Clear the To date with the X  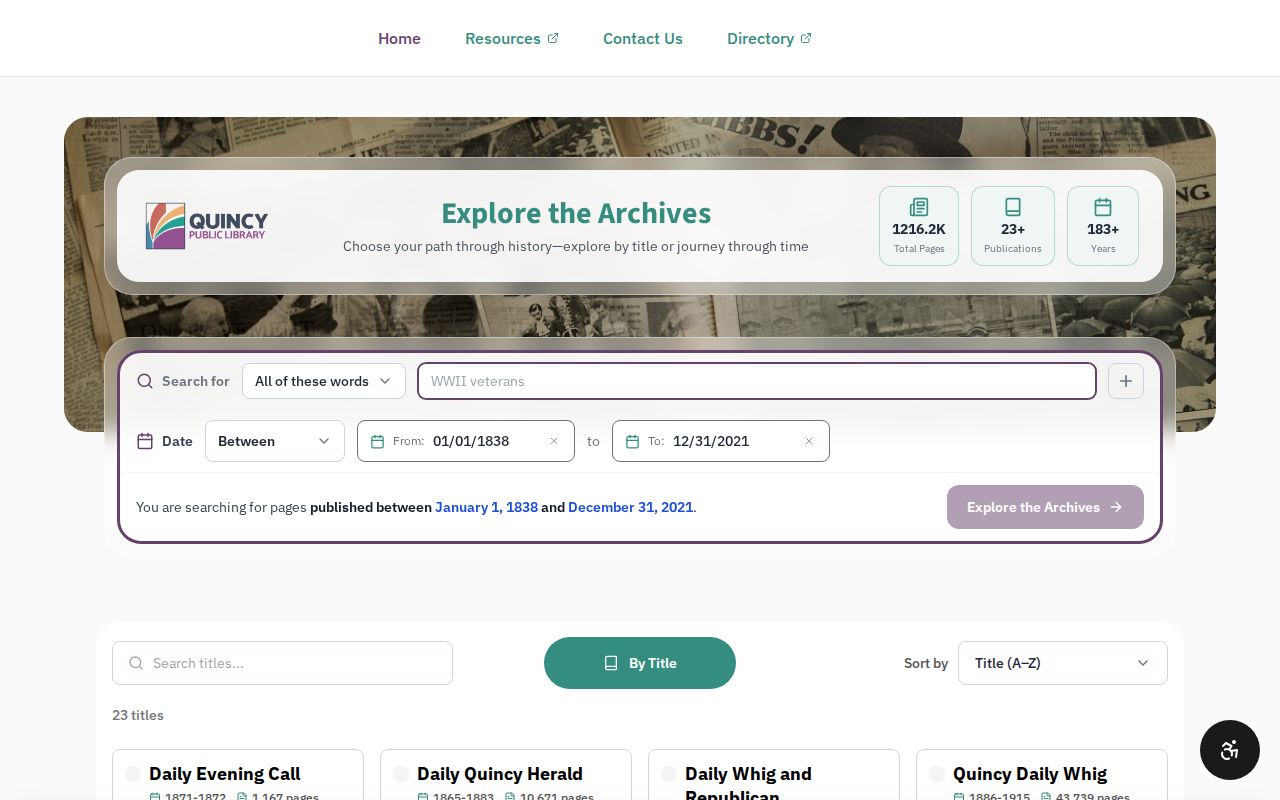(809, 441)
